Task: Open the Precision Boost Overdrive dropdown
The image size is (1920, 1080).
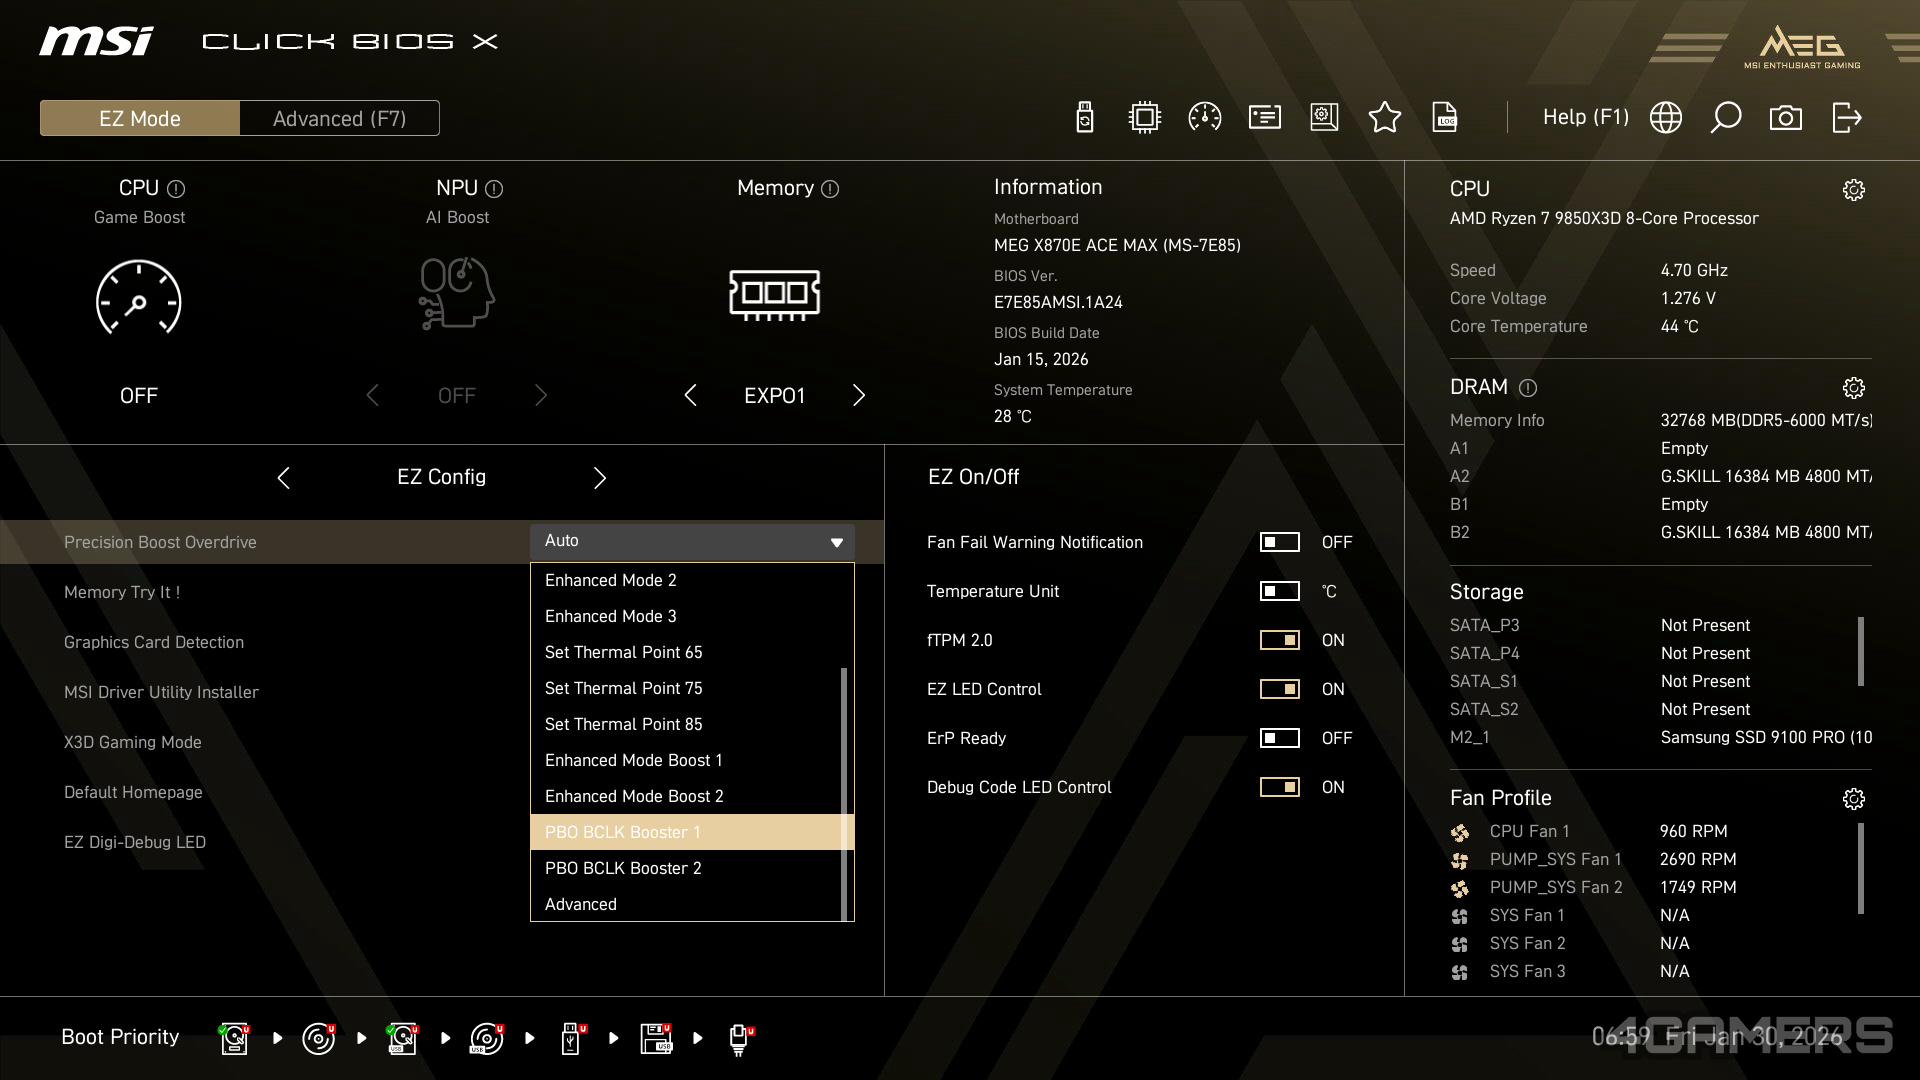Action: [691, 541]
